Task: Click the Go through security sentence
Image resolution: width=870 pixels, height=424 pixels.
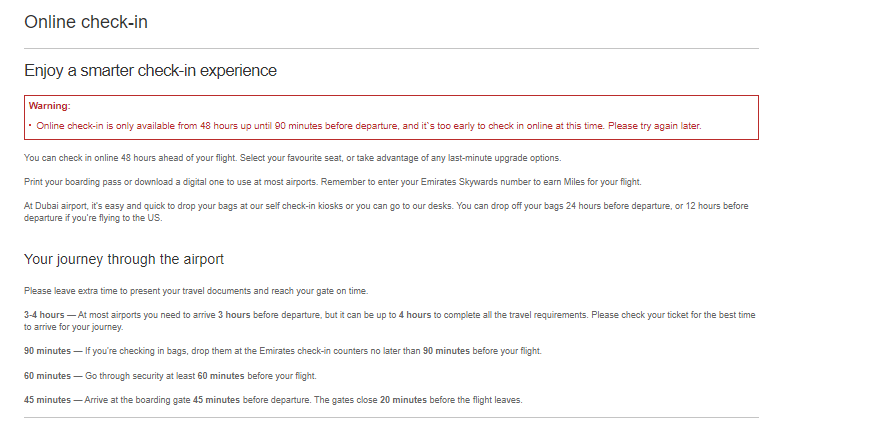Action: pyautogui.click(x=200, y=376)
